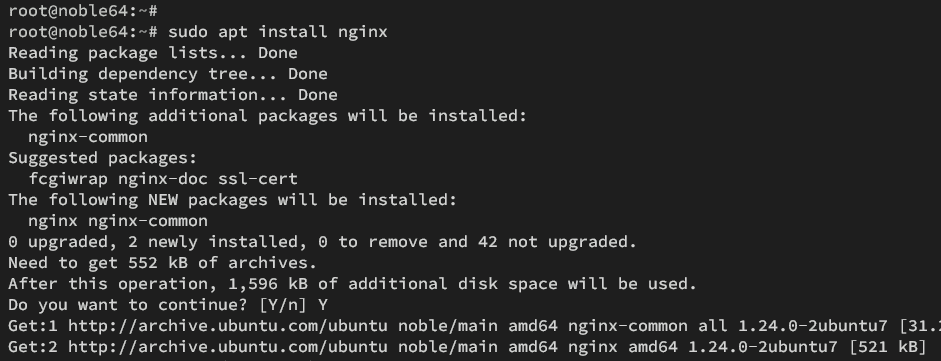The width and height of the screenshot is (941, 361).
Task: Click the 'Building dependency tree... Done' line
Action: tap(168, 74)
